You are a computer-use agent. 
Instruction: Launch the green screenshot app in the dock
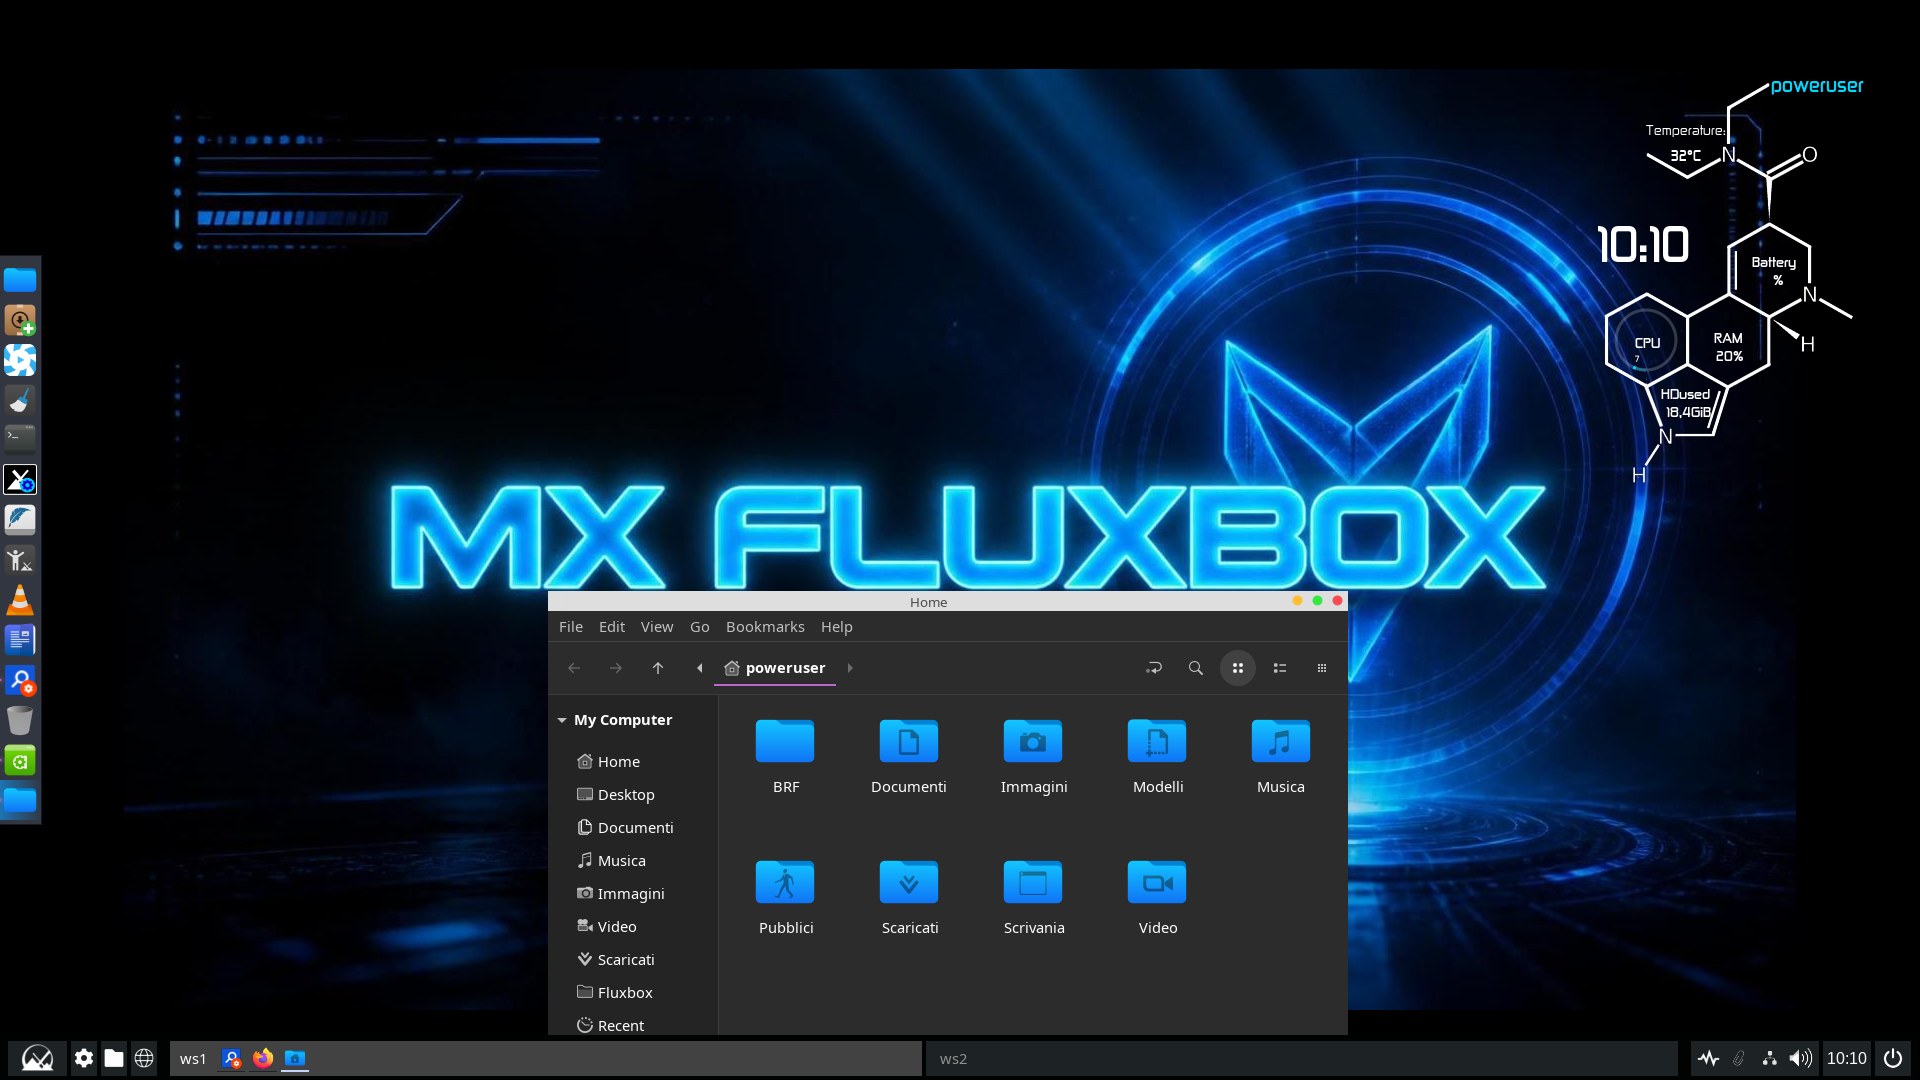point(20,761)
